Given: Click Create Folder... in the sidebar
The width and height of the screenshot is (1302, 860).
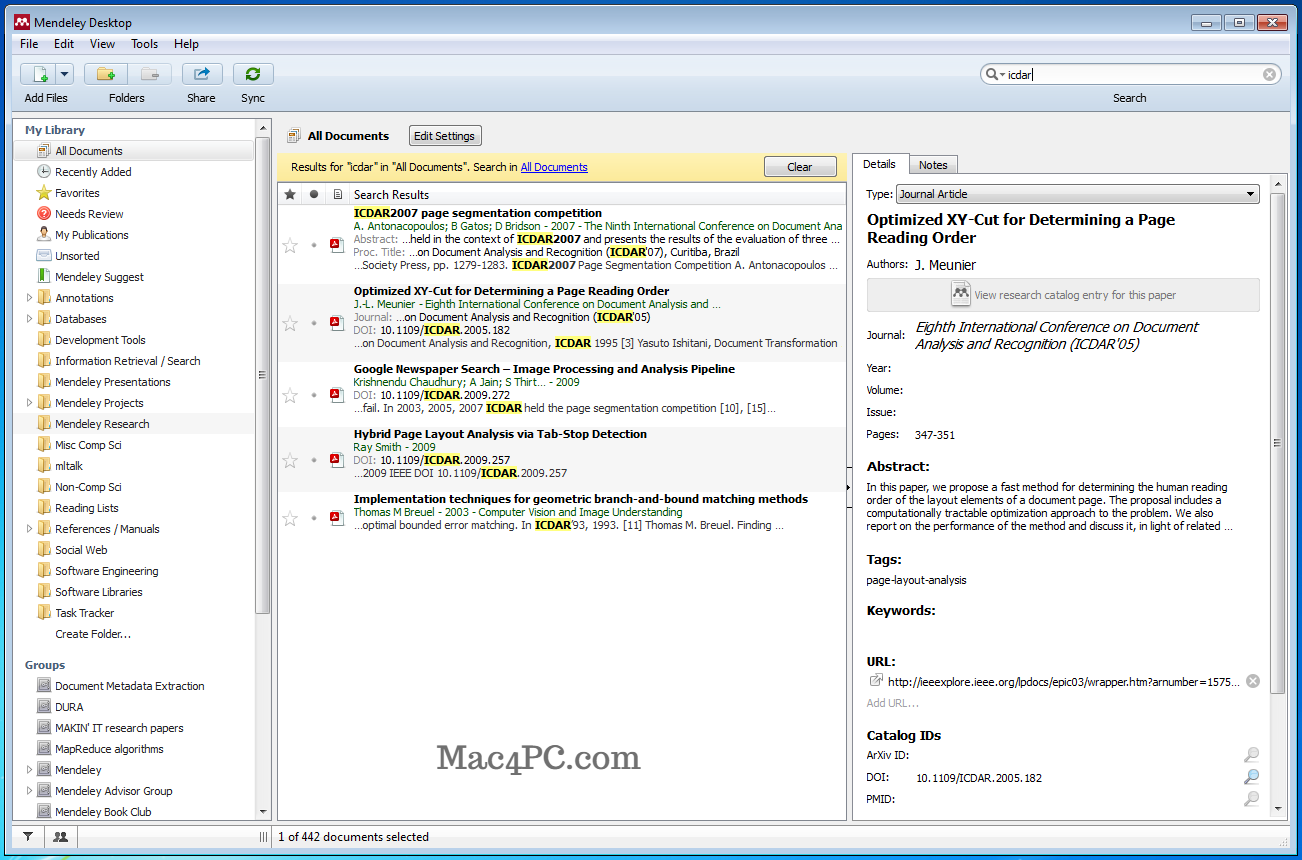Looking at the screenshot, I should pos(93,634).
